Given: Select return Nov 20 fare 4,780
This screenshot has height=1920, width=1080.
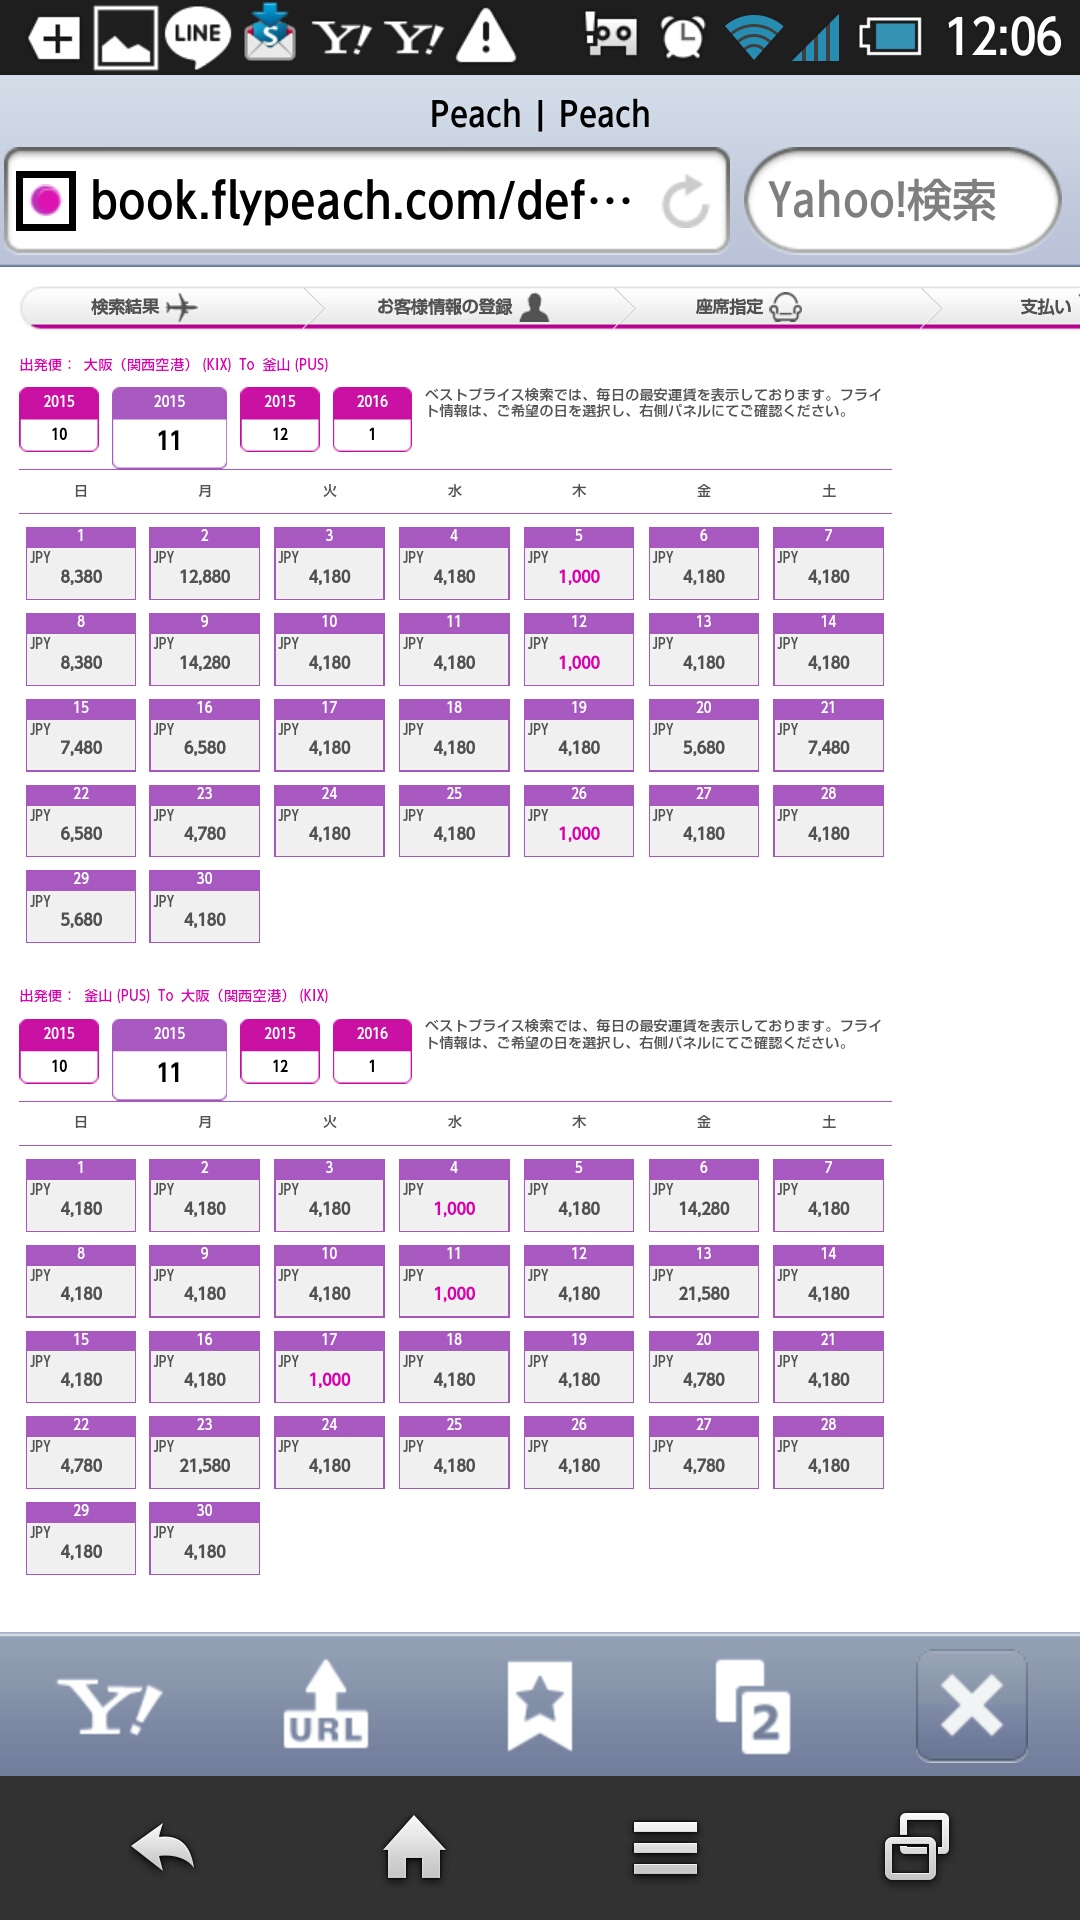Looking at the screenshot, I should 704,1367.
